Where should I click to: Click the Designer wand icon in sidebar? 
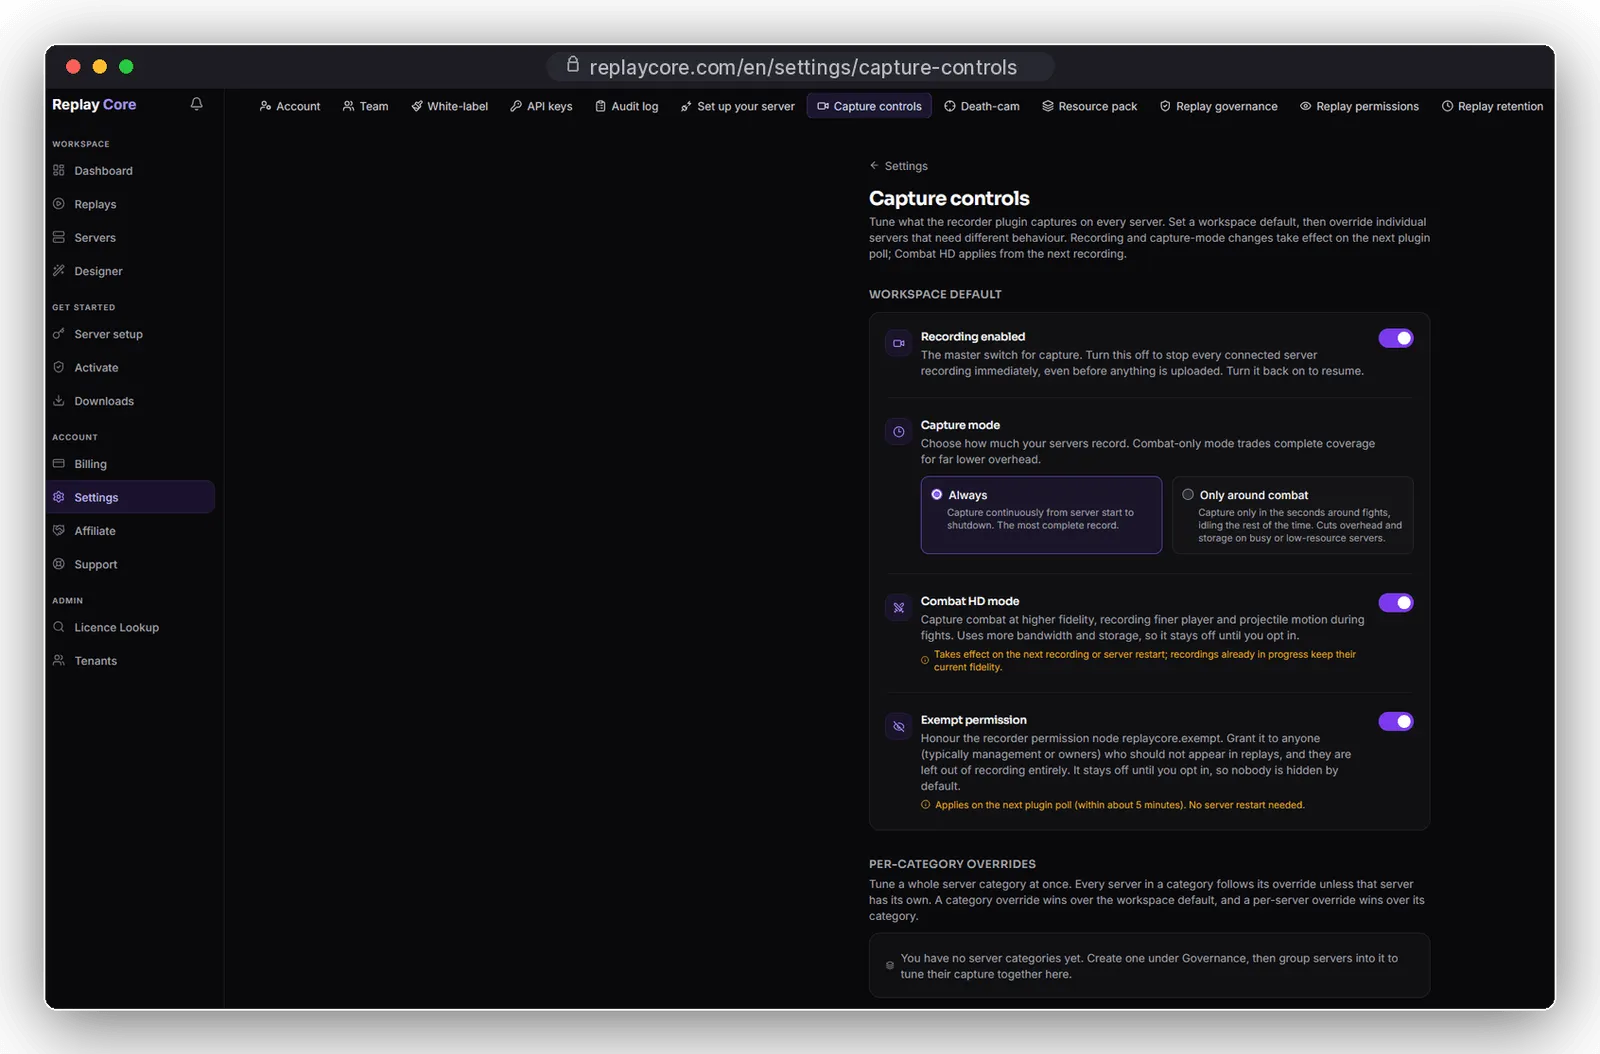point(59,271)
